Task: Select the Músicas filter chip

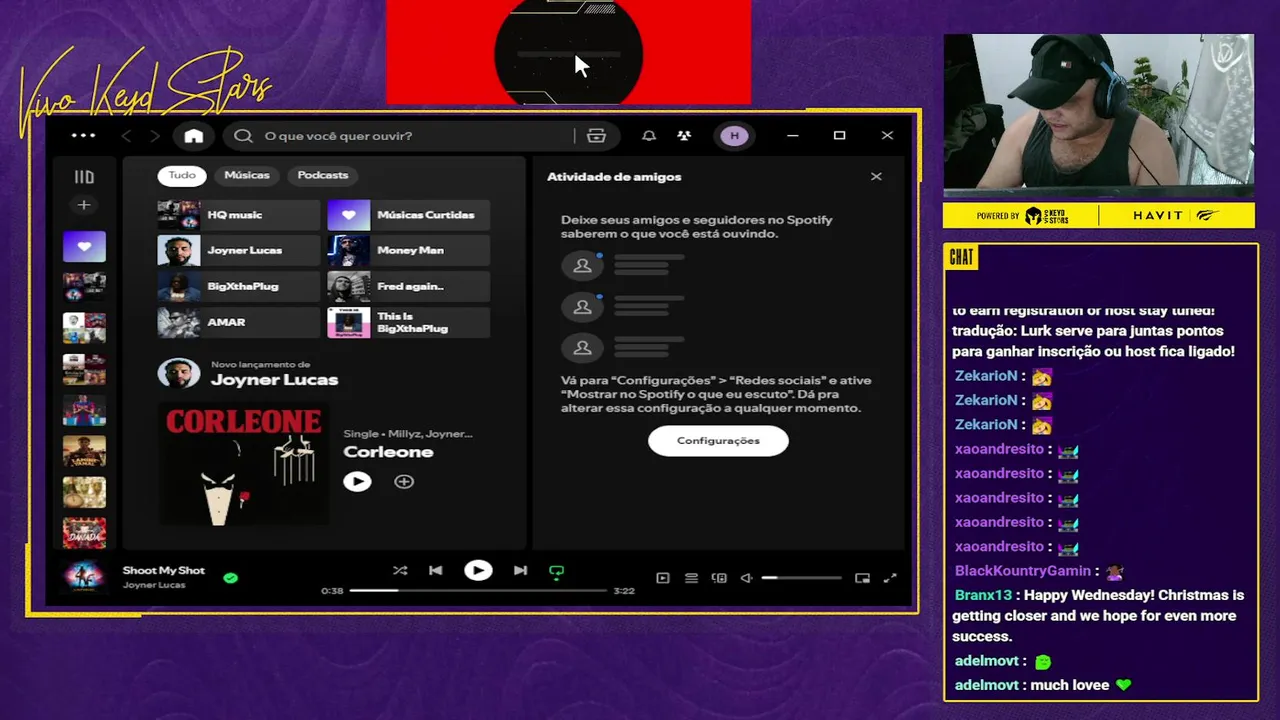Action: pyautogui.click(x=247, y=176)
